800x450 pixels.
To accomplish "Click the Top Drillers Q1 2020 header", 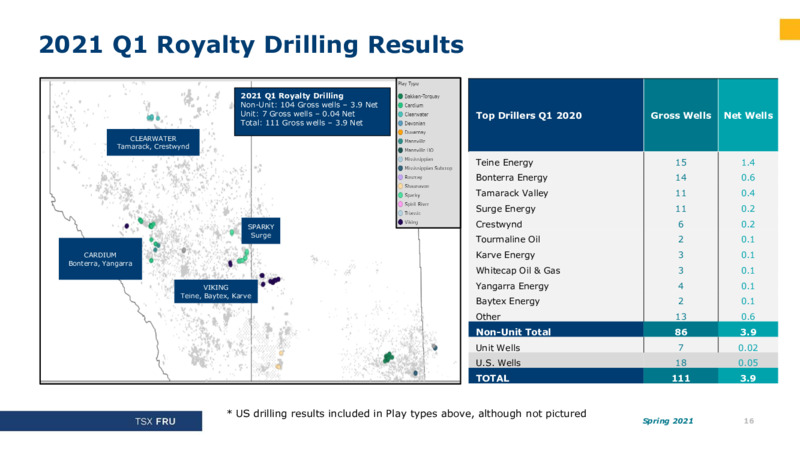I will (529, 115).
